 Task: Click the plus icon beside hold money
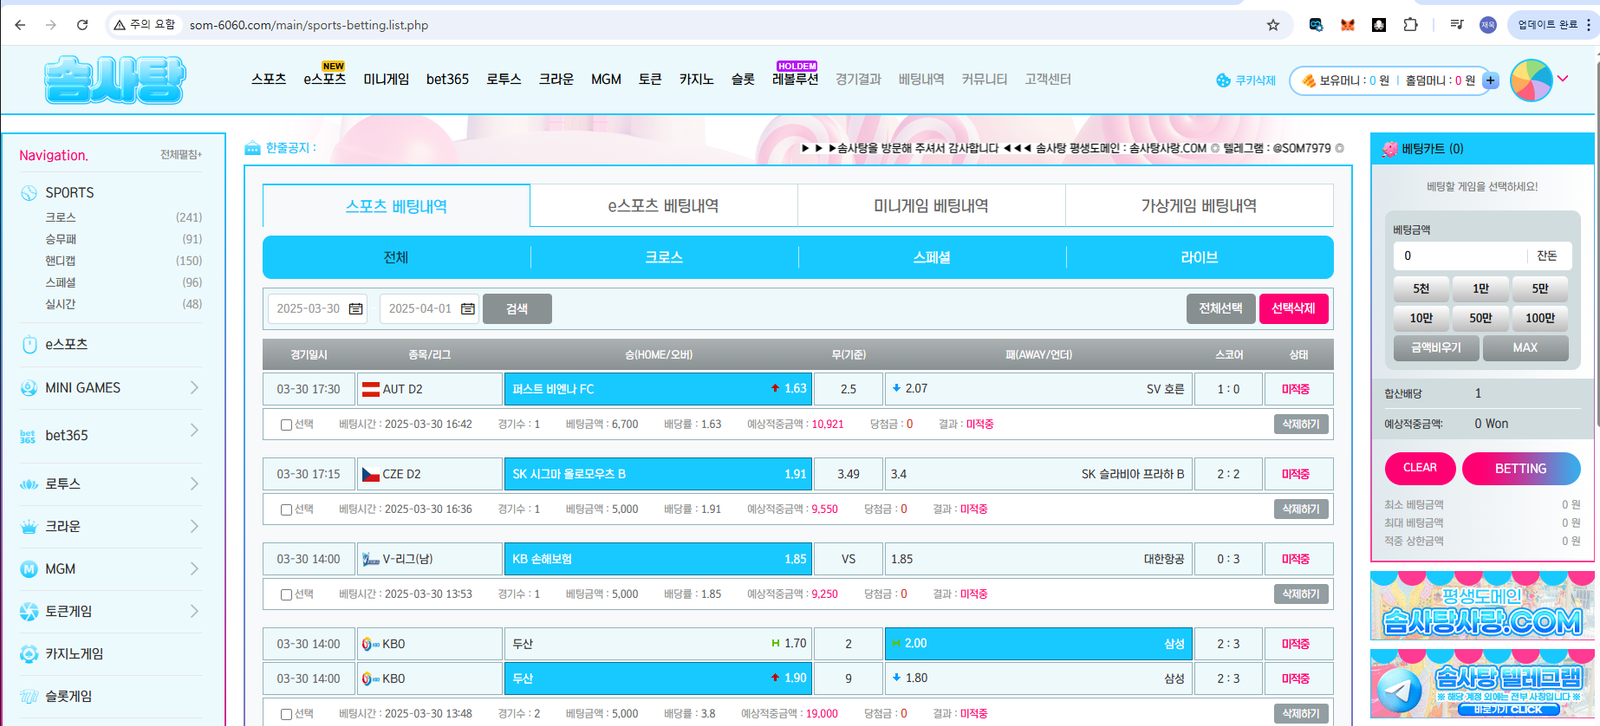[x=1490, y=80]
